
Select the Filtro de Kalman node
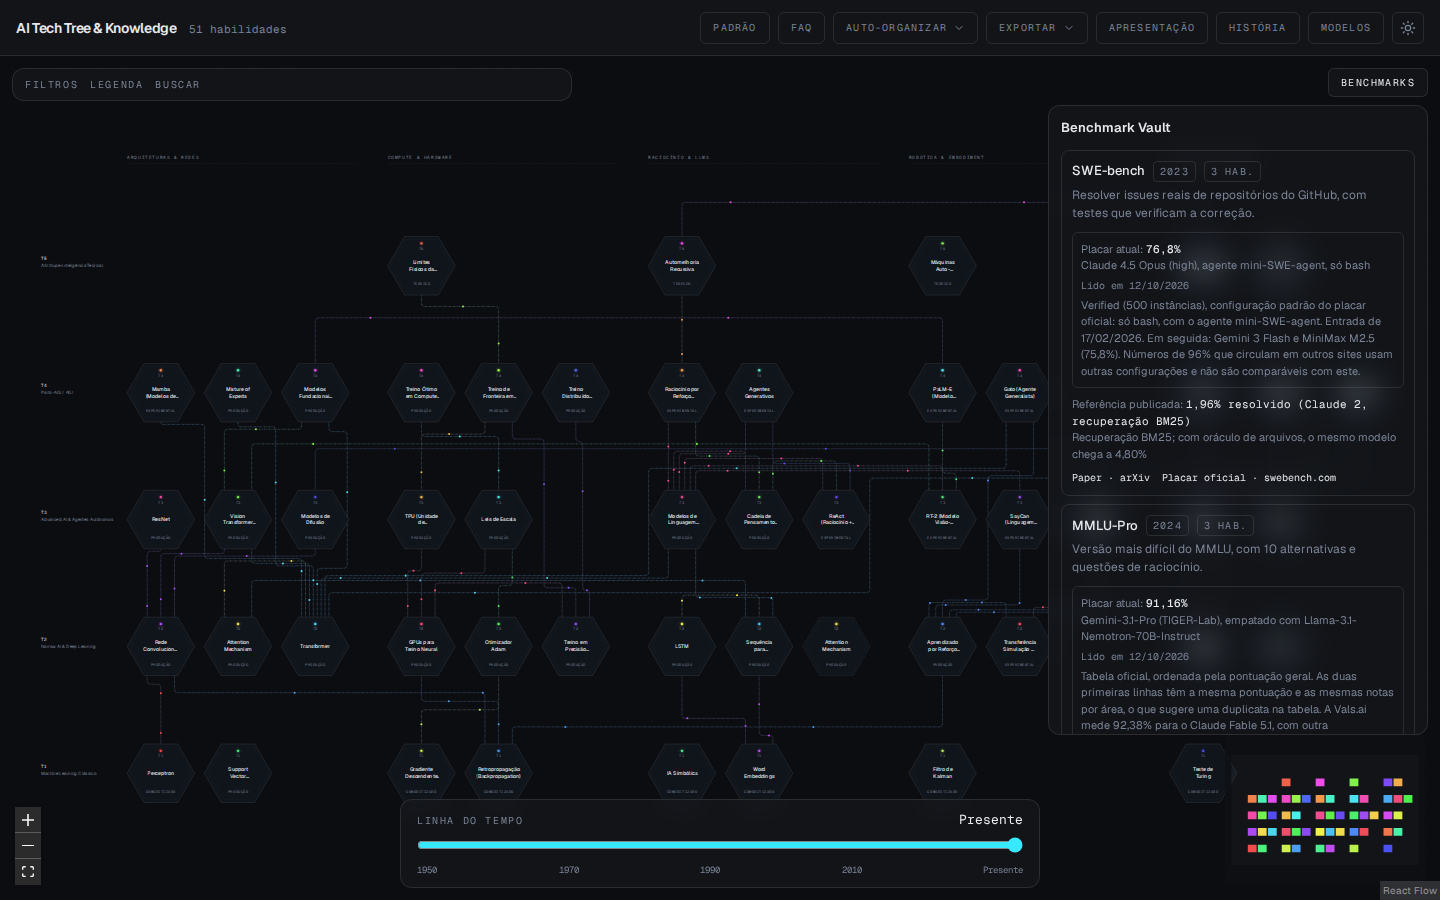pyautogui.click(x=943, y=774)
